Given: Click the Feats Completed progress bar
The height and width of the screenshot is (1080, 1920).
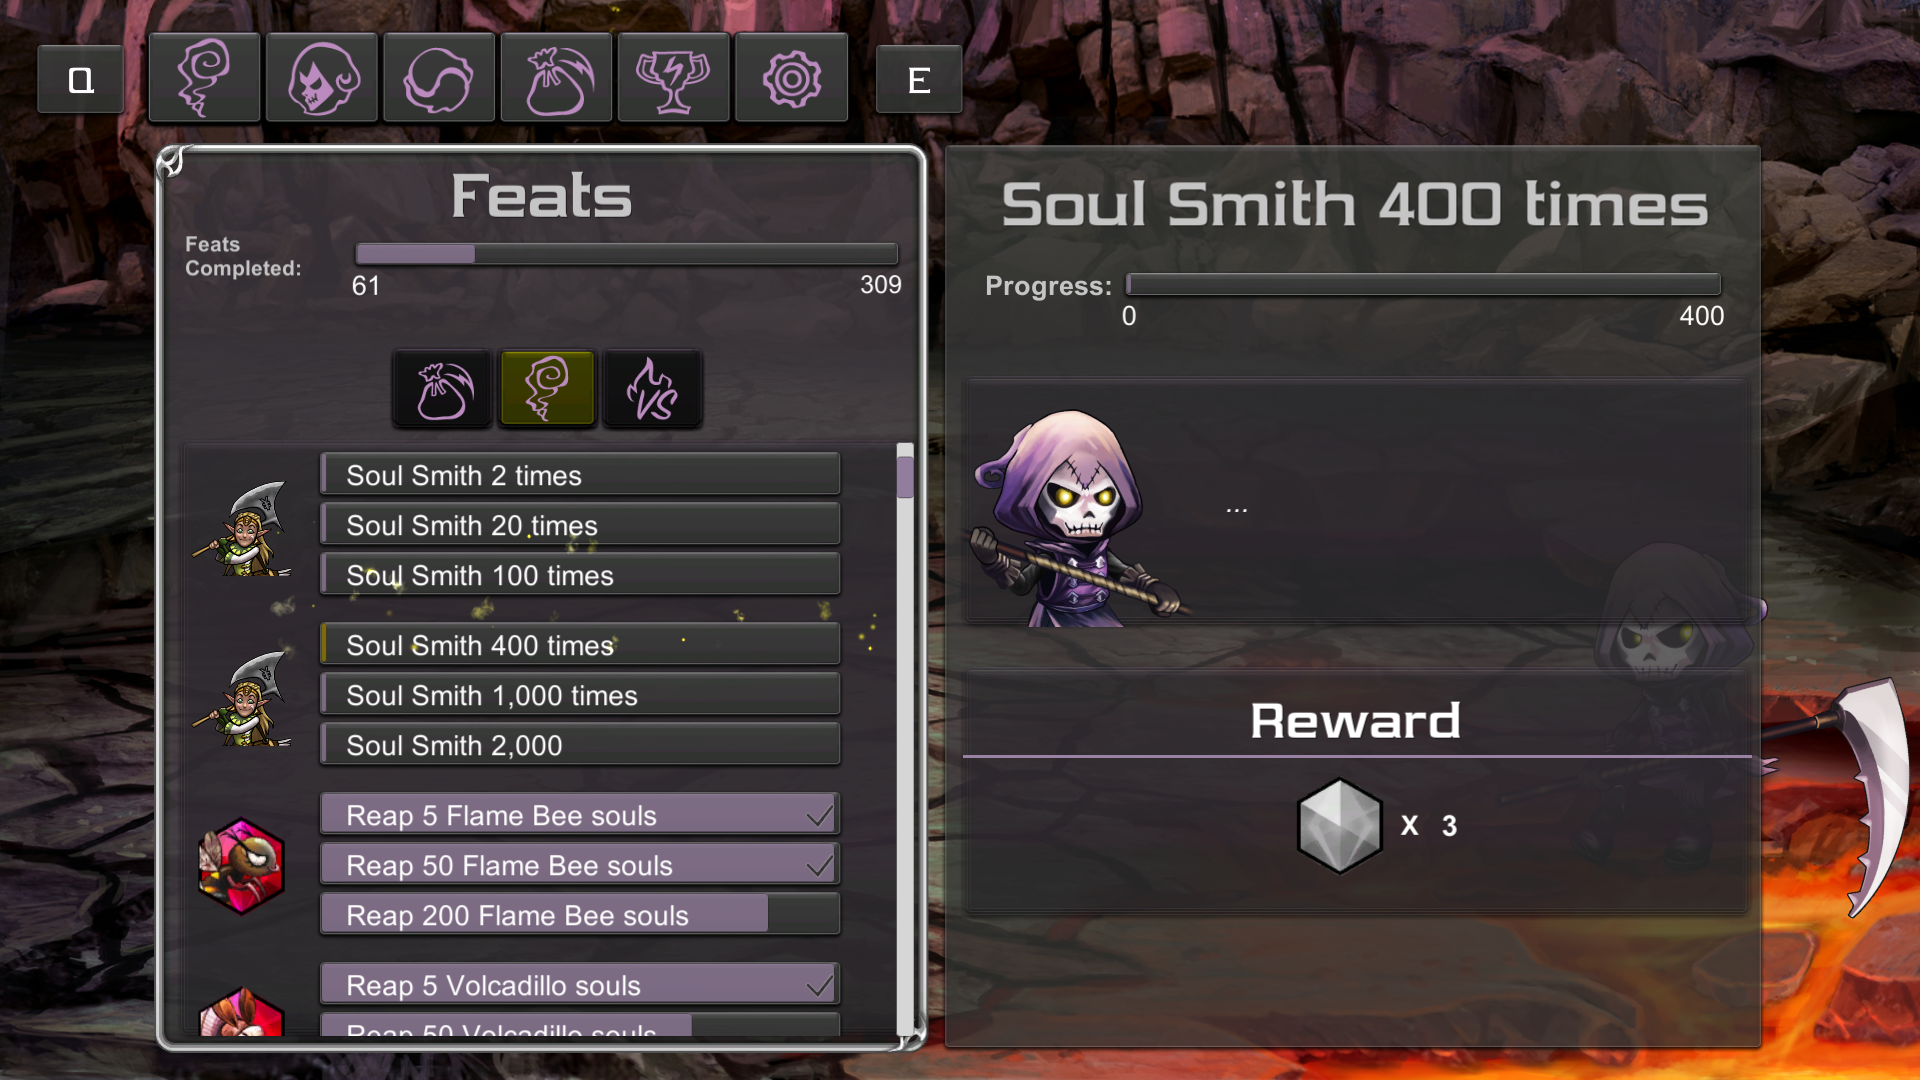Looking at the screenshot, I should coord(626,254).
